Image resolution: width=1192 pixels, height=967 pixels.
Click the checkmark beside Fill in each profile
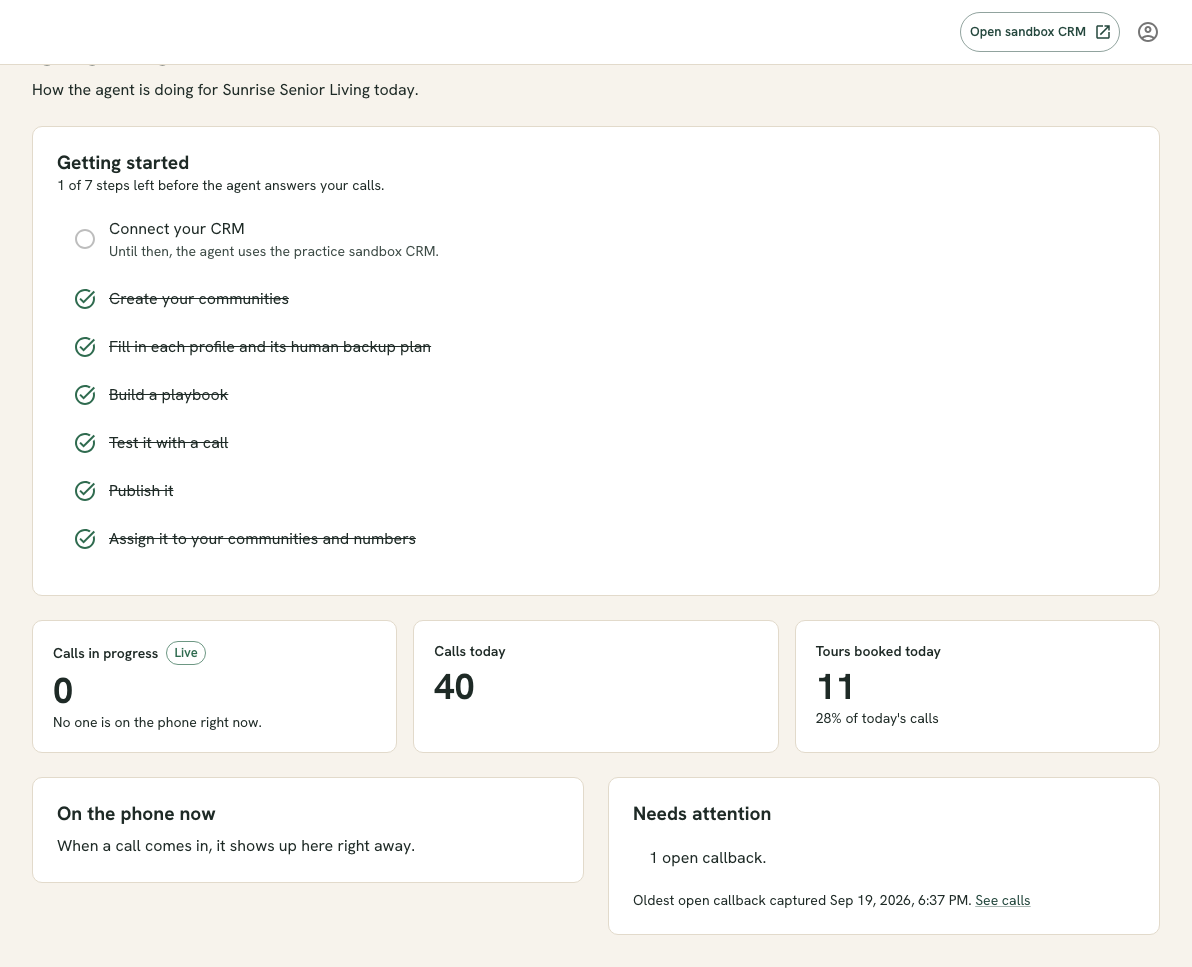(85, 347)
